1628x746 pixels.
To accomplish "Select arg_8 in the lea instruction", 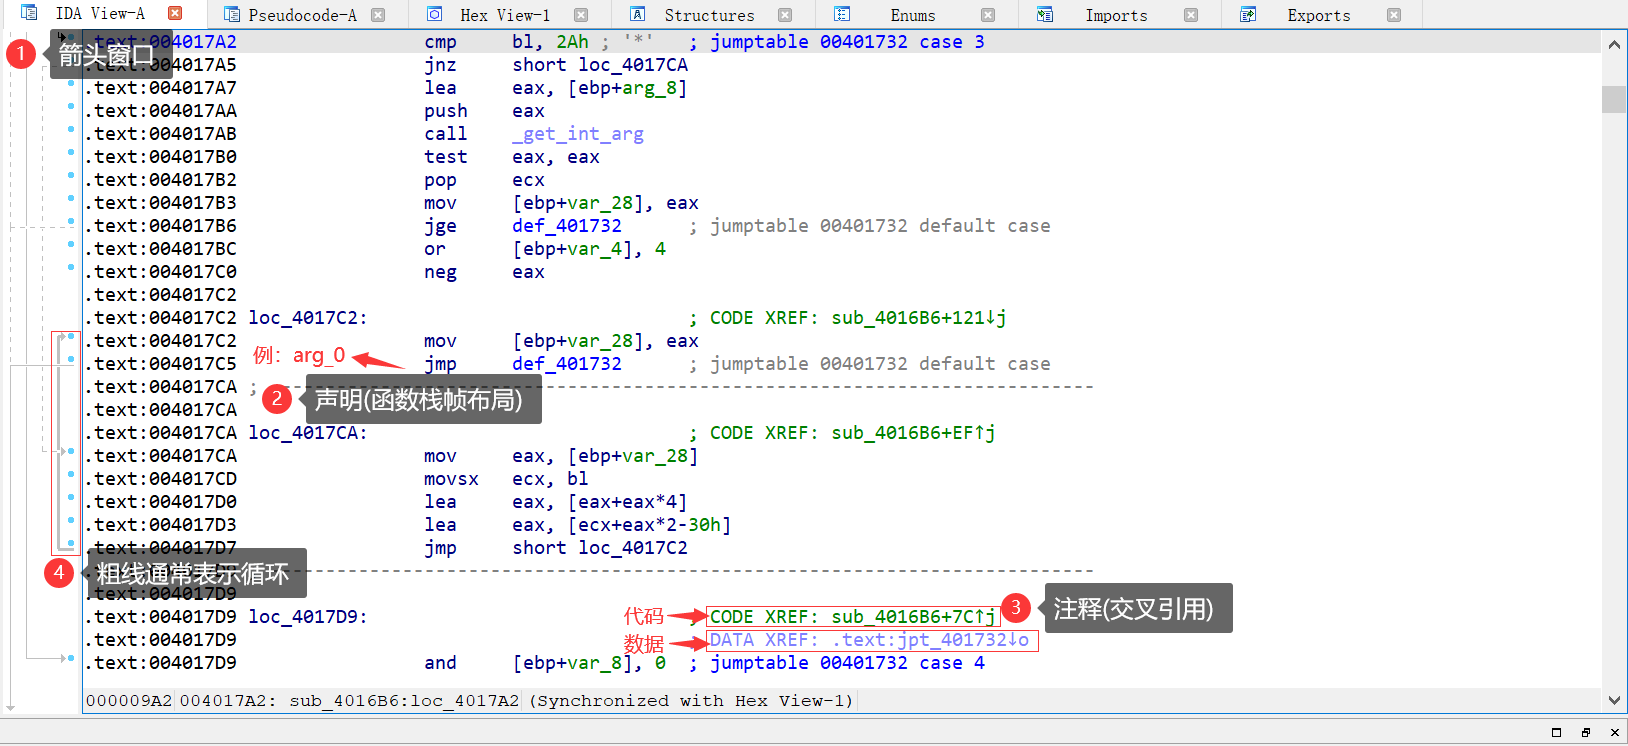I will coord(650,88).
